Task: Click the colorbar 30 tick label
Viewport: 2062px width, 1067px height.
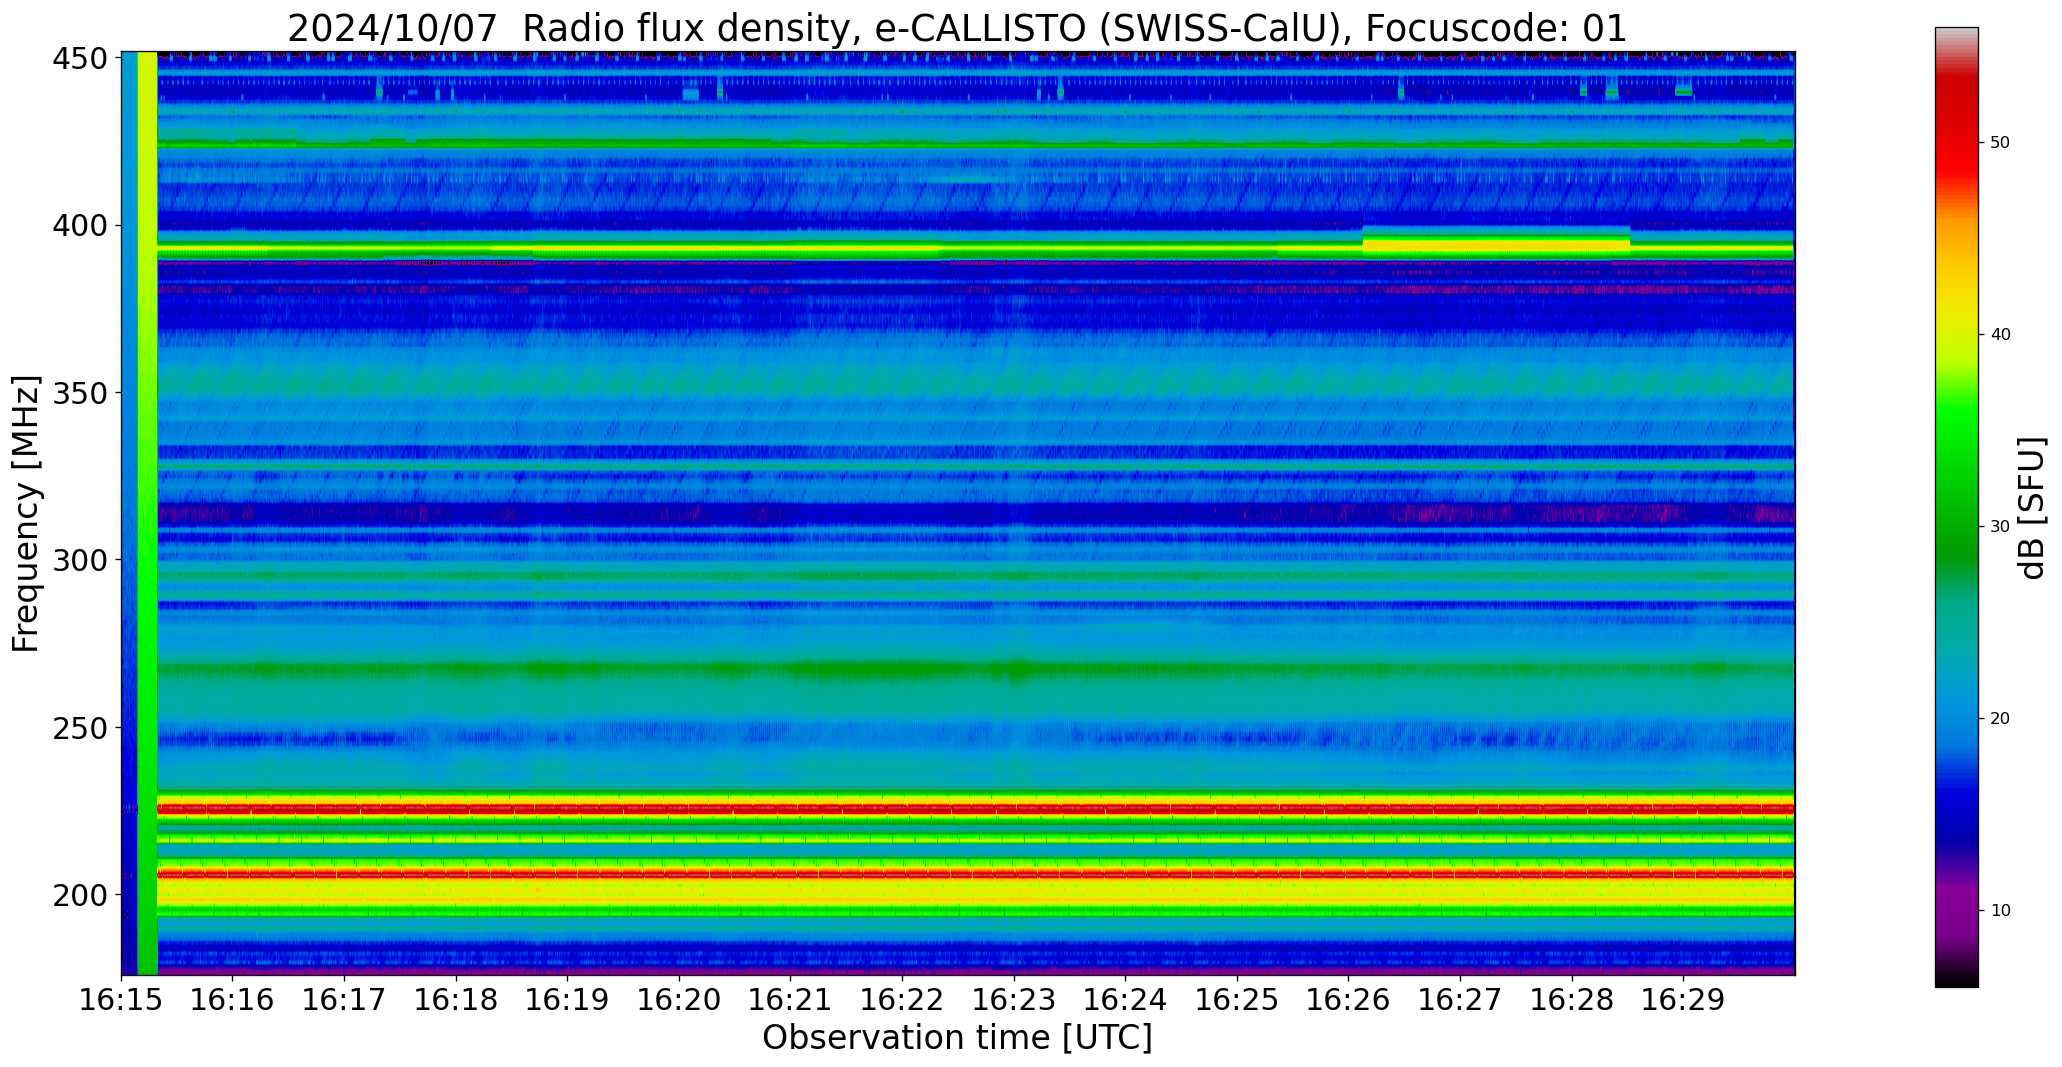Action: point(2000,527)
